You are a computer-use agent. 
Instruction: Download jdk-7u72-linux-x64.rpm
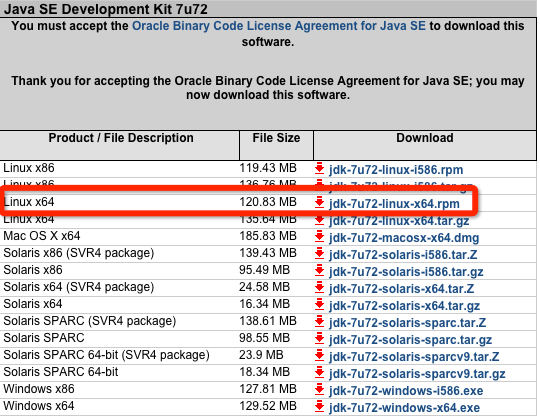394,204
